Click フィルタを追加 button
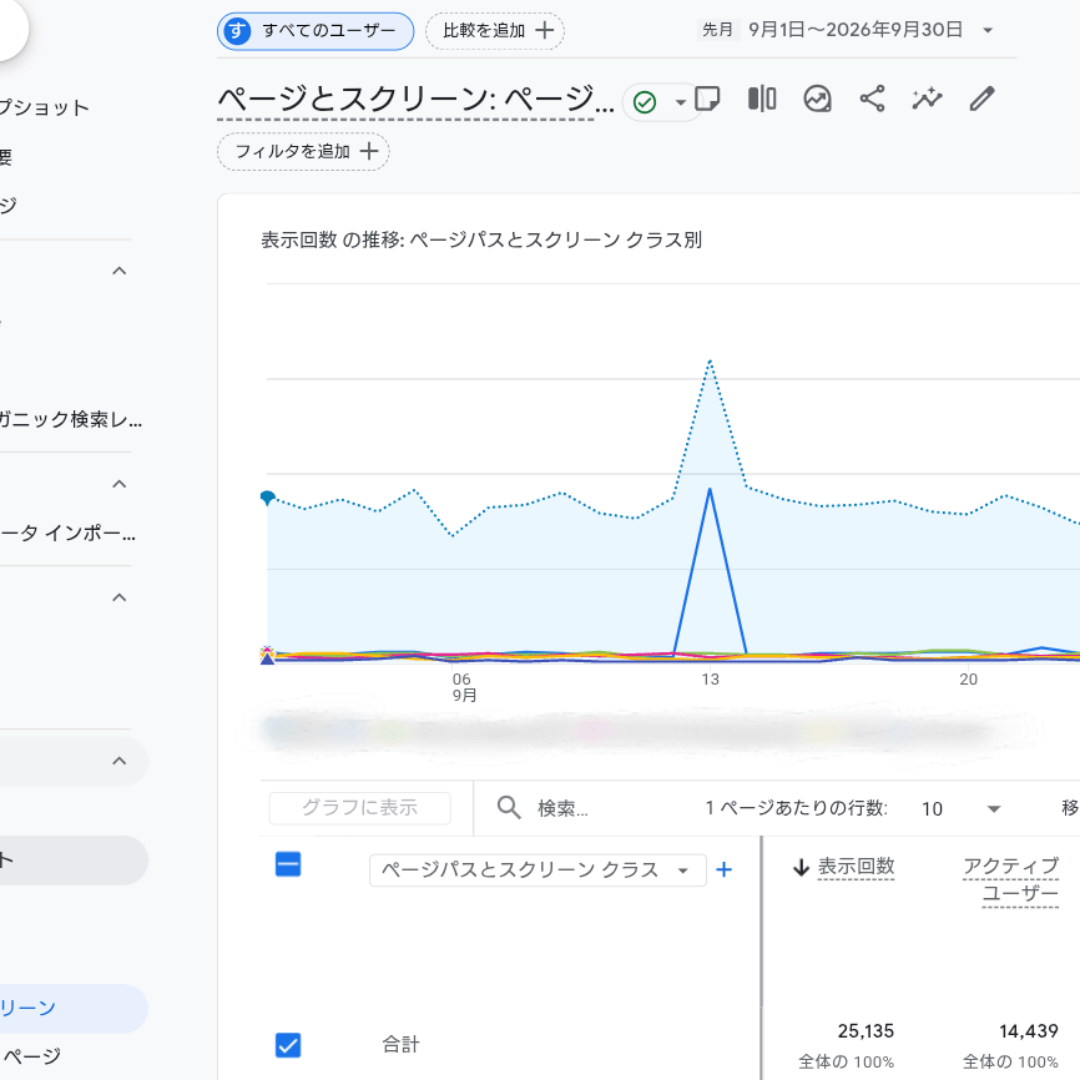1080x1080 pixels. pos(304,152)
